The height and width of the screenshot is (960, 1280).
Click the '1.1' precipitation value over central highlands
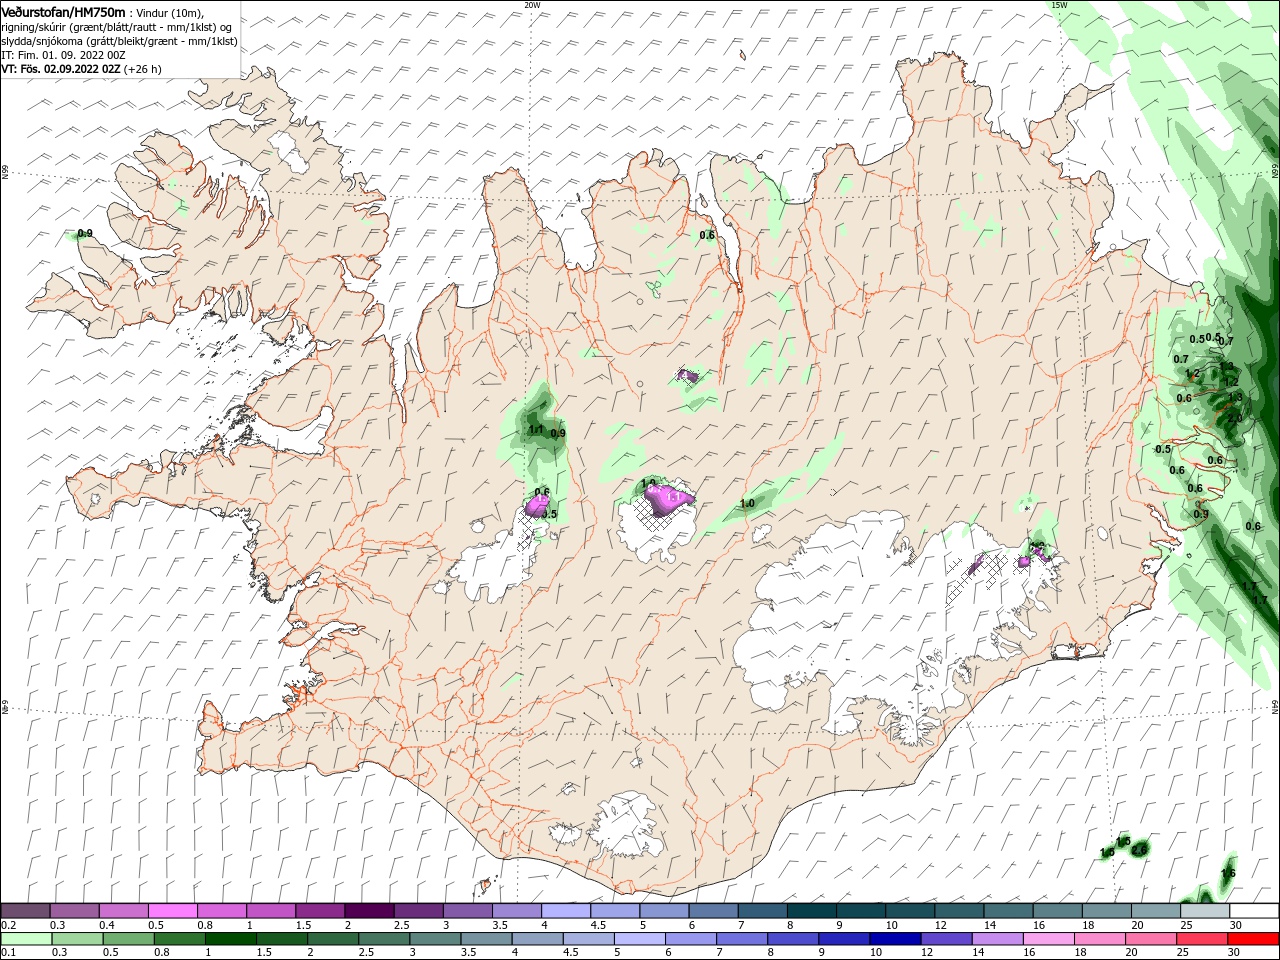pos(535,430)
